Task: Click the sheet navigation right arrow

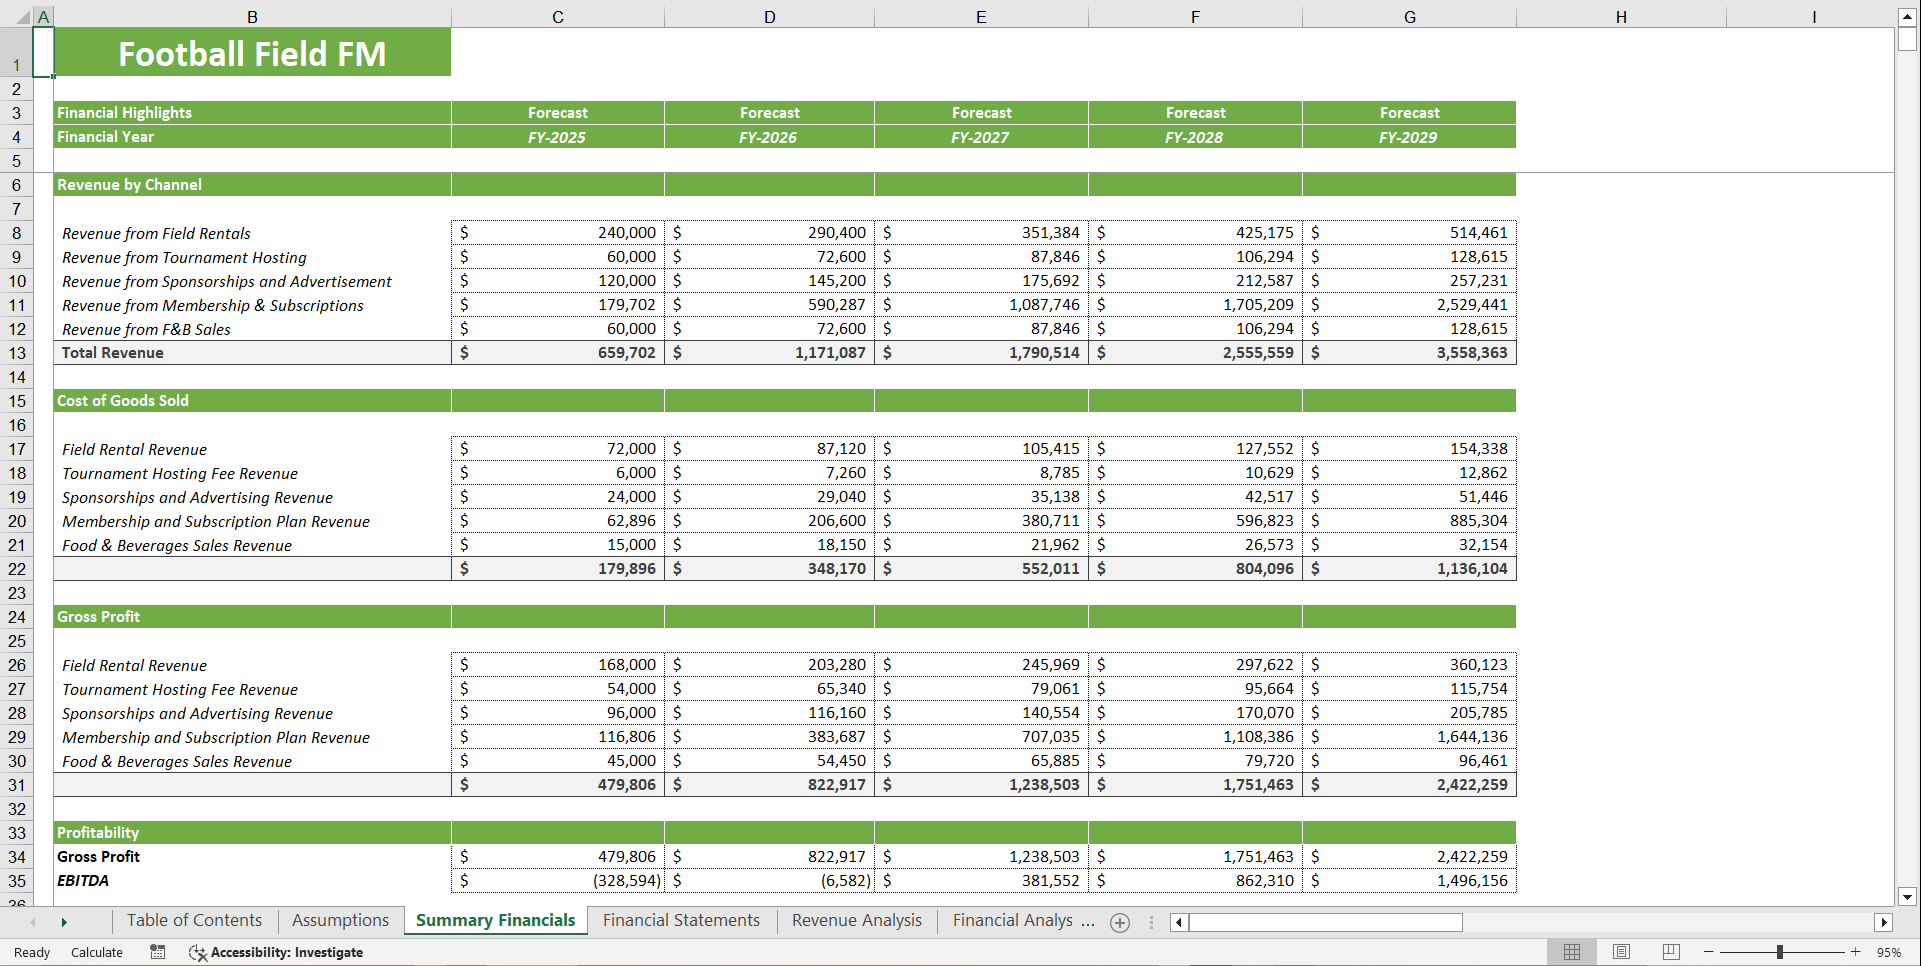Action: coord(63,922)
